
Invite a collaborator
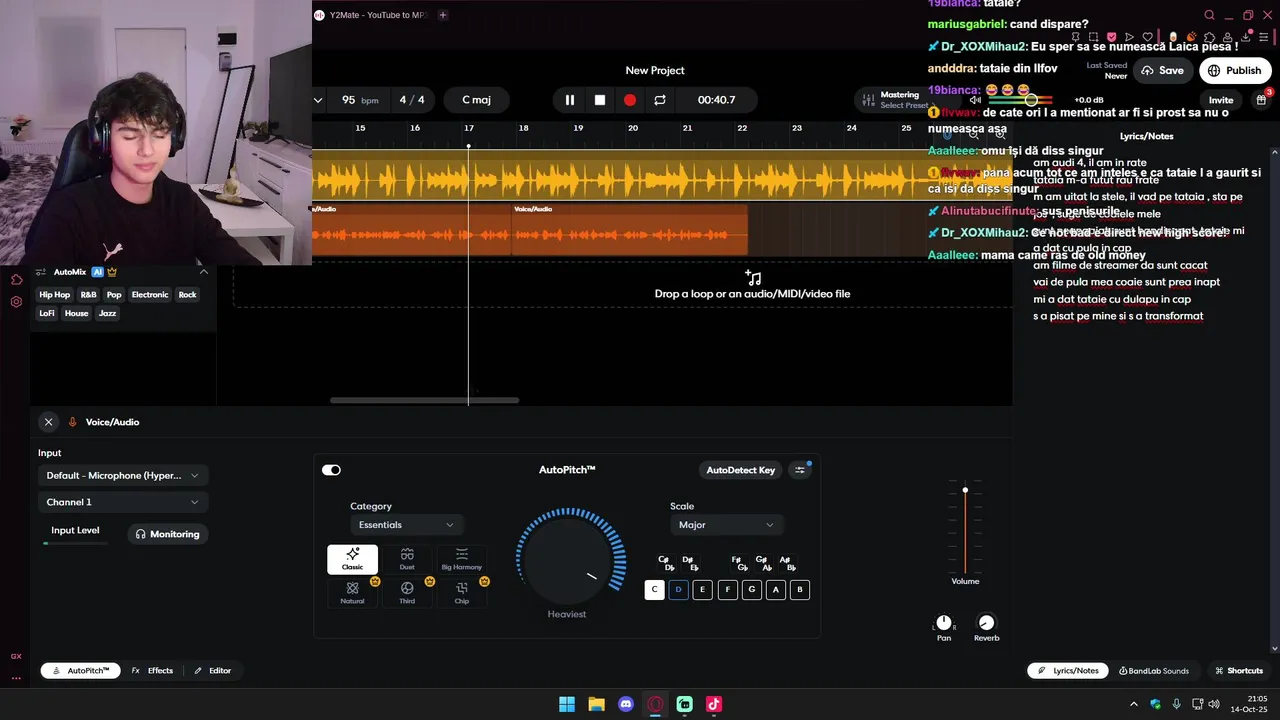1221,100
